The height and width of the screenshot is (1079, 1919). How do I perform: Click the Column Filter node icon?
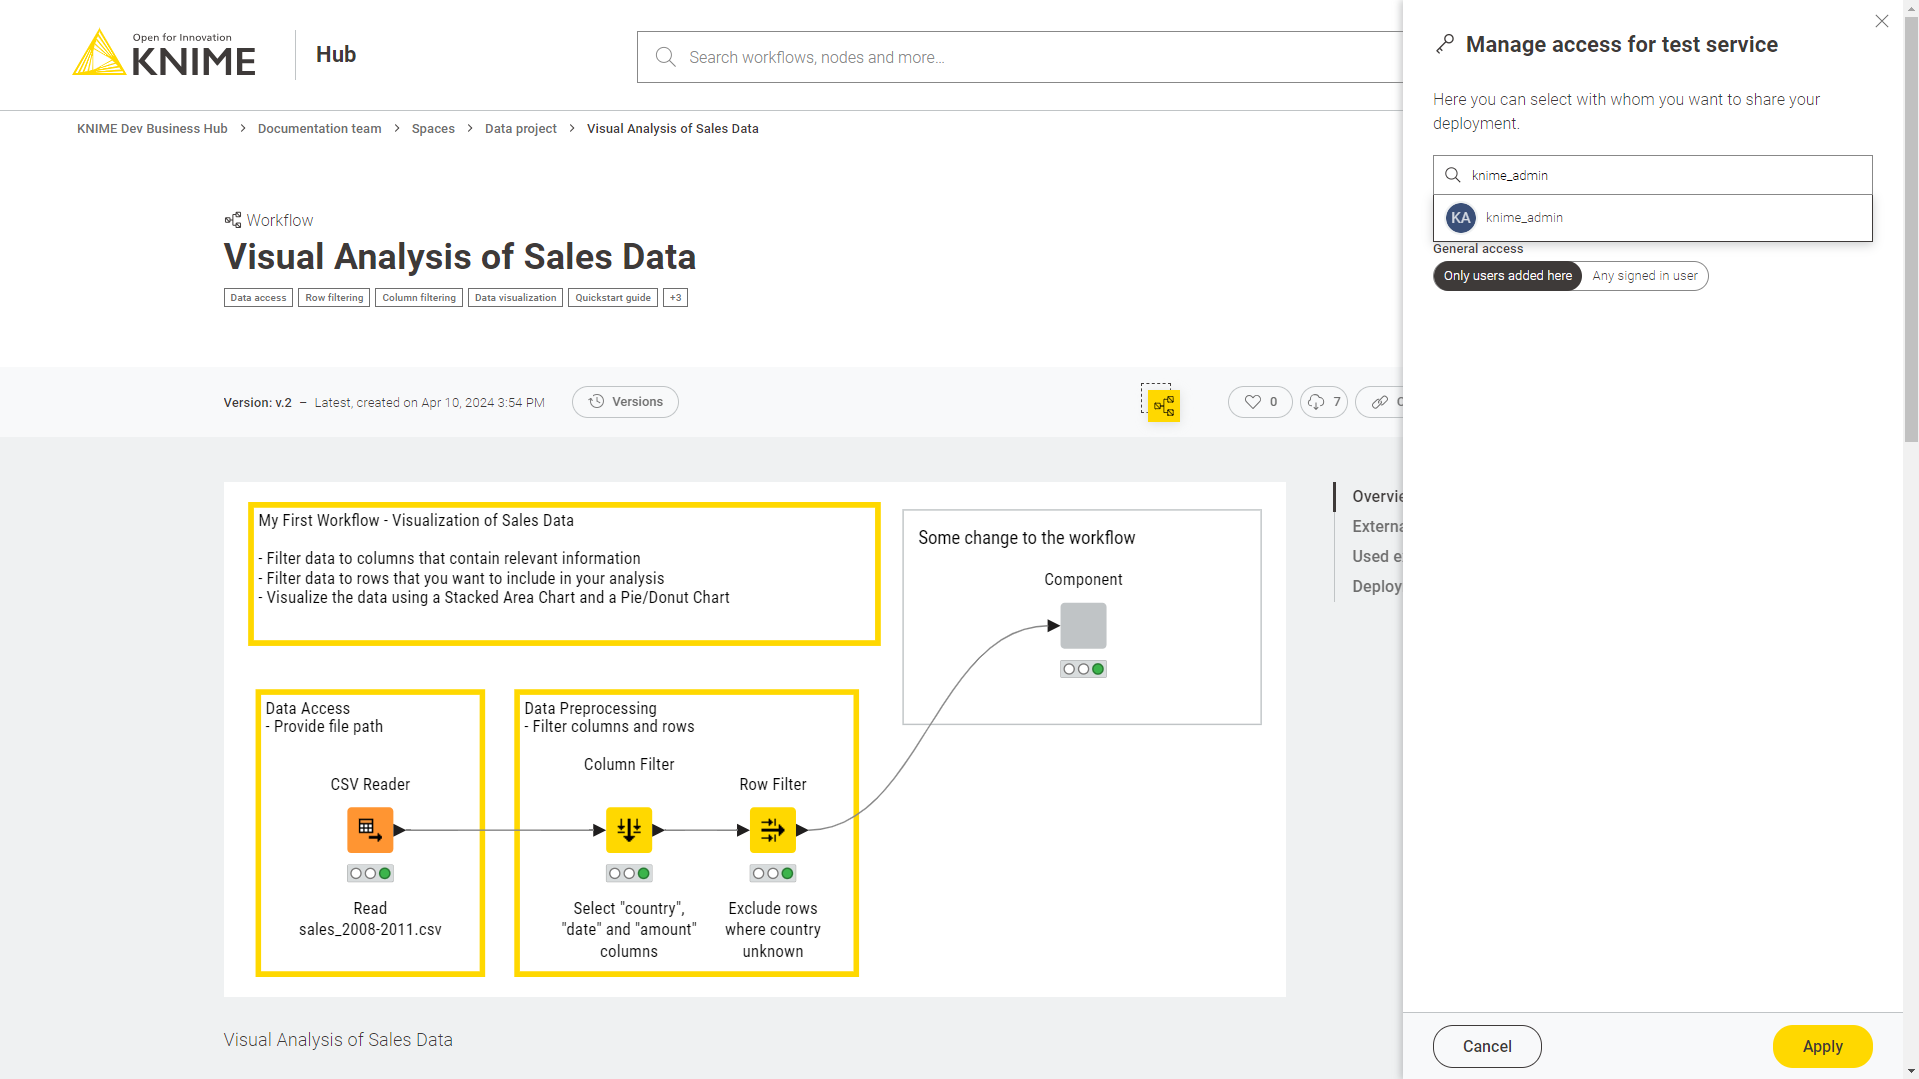click(629, 830)
